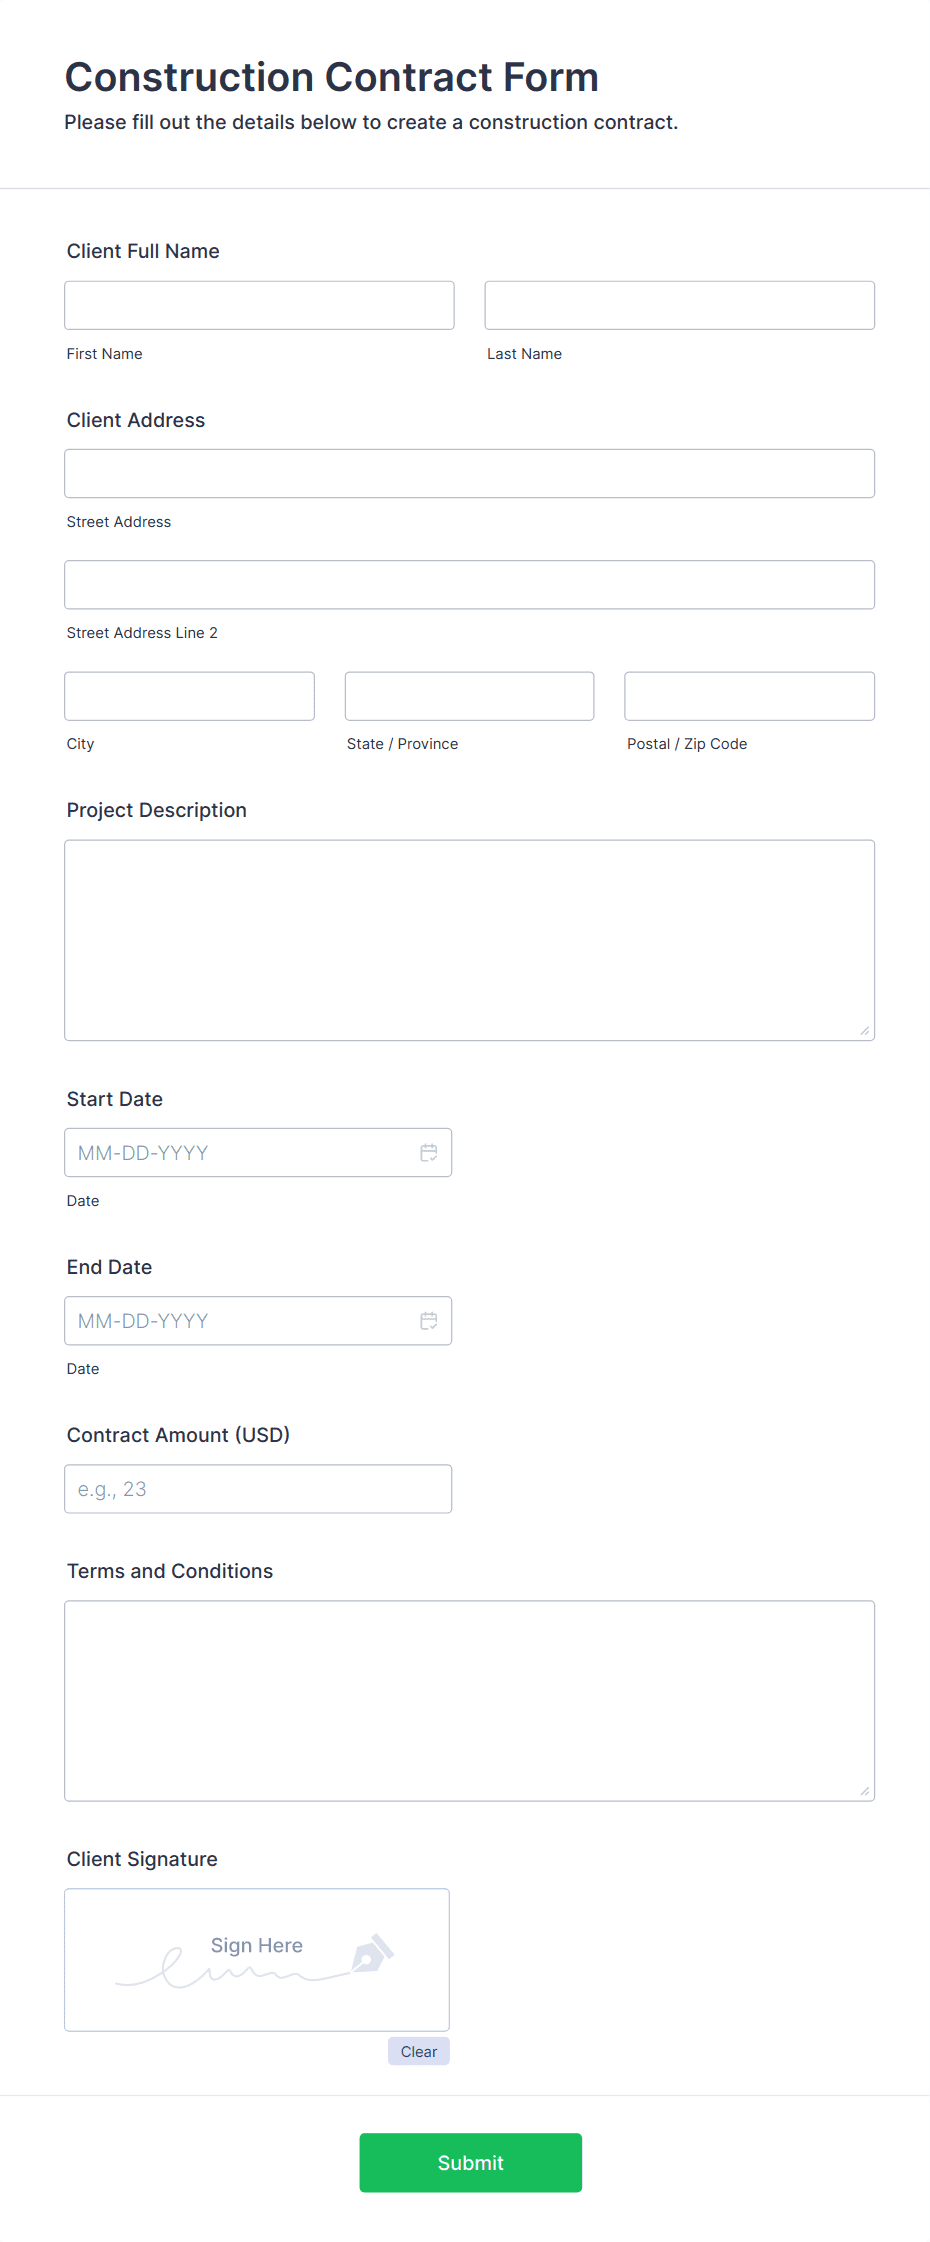Viewport: 930px width, 2242px height.
Task: Click the Construction Contract Form heading
Action: (x=331, y=77)
